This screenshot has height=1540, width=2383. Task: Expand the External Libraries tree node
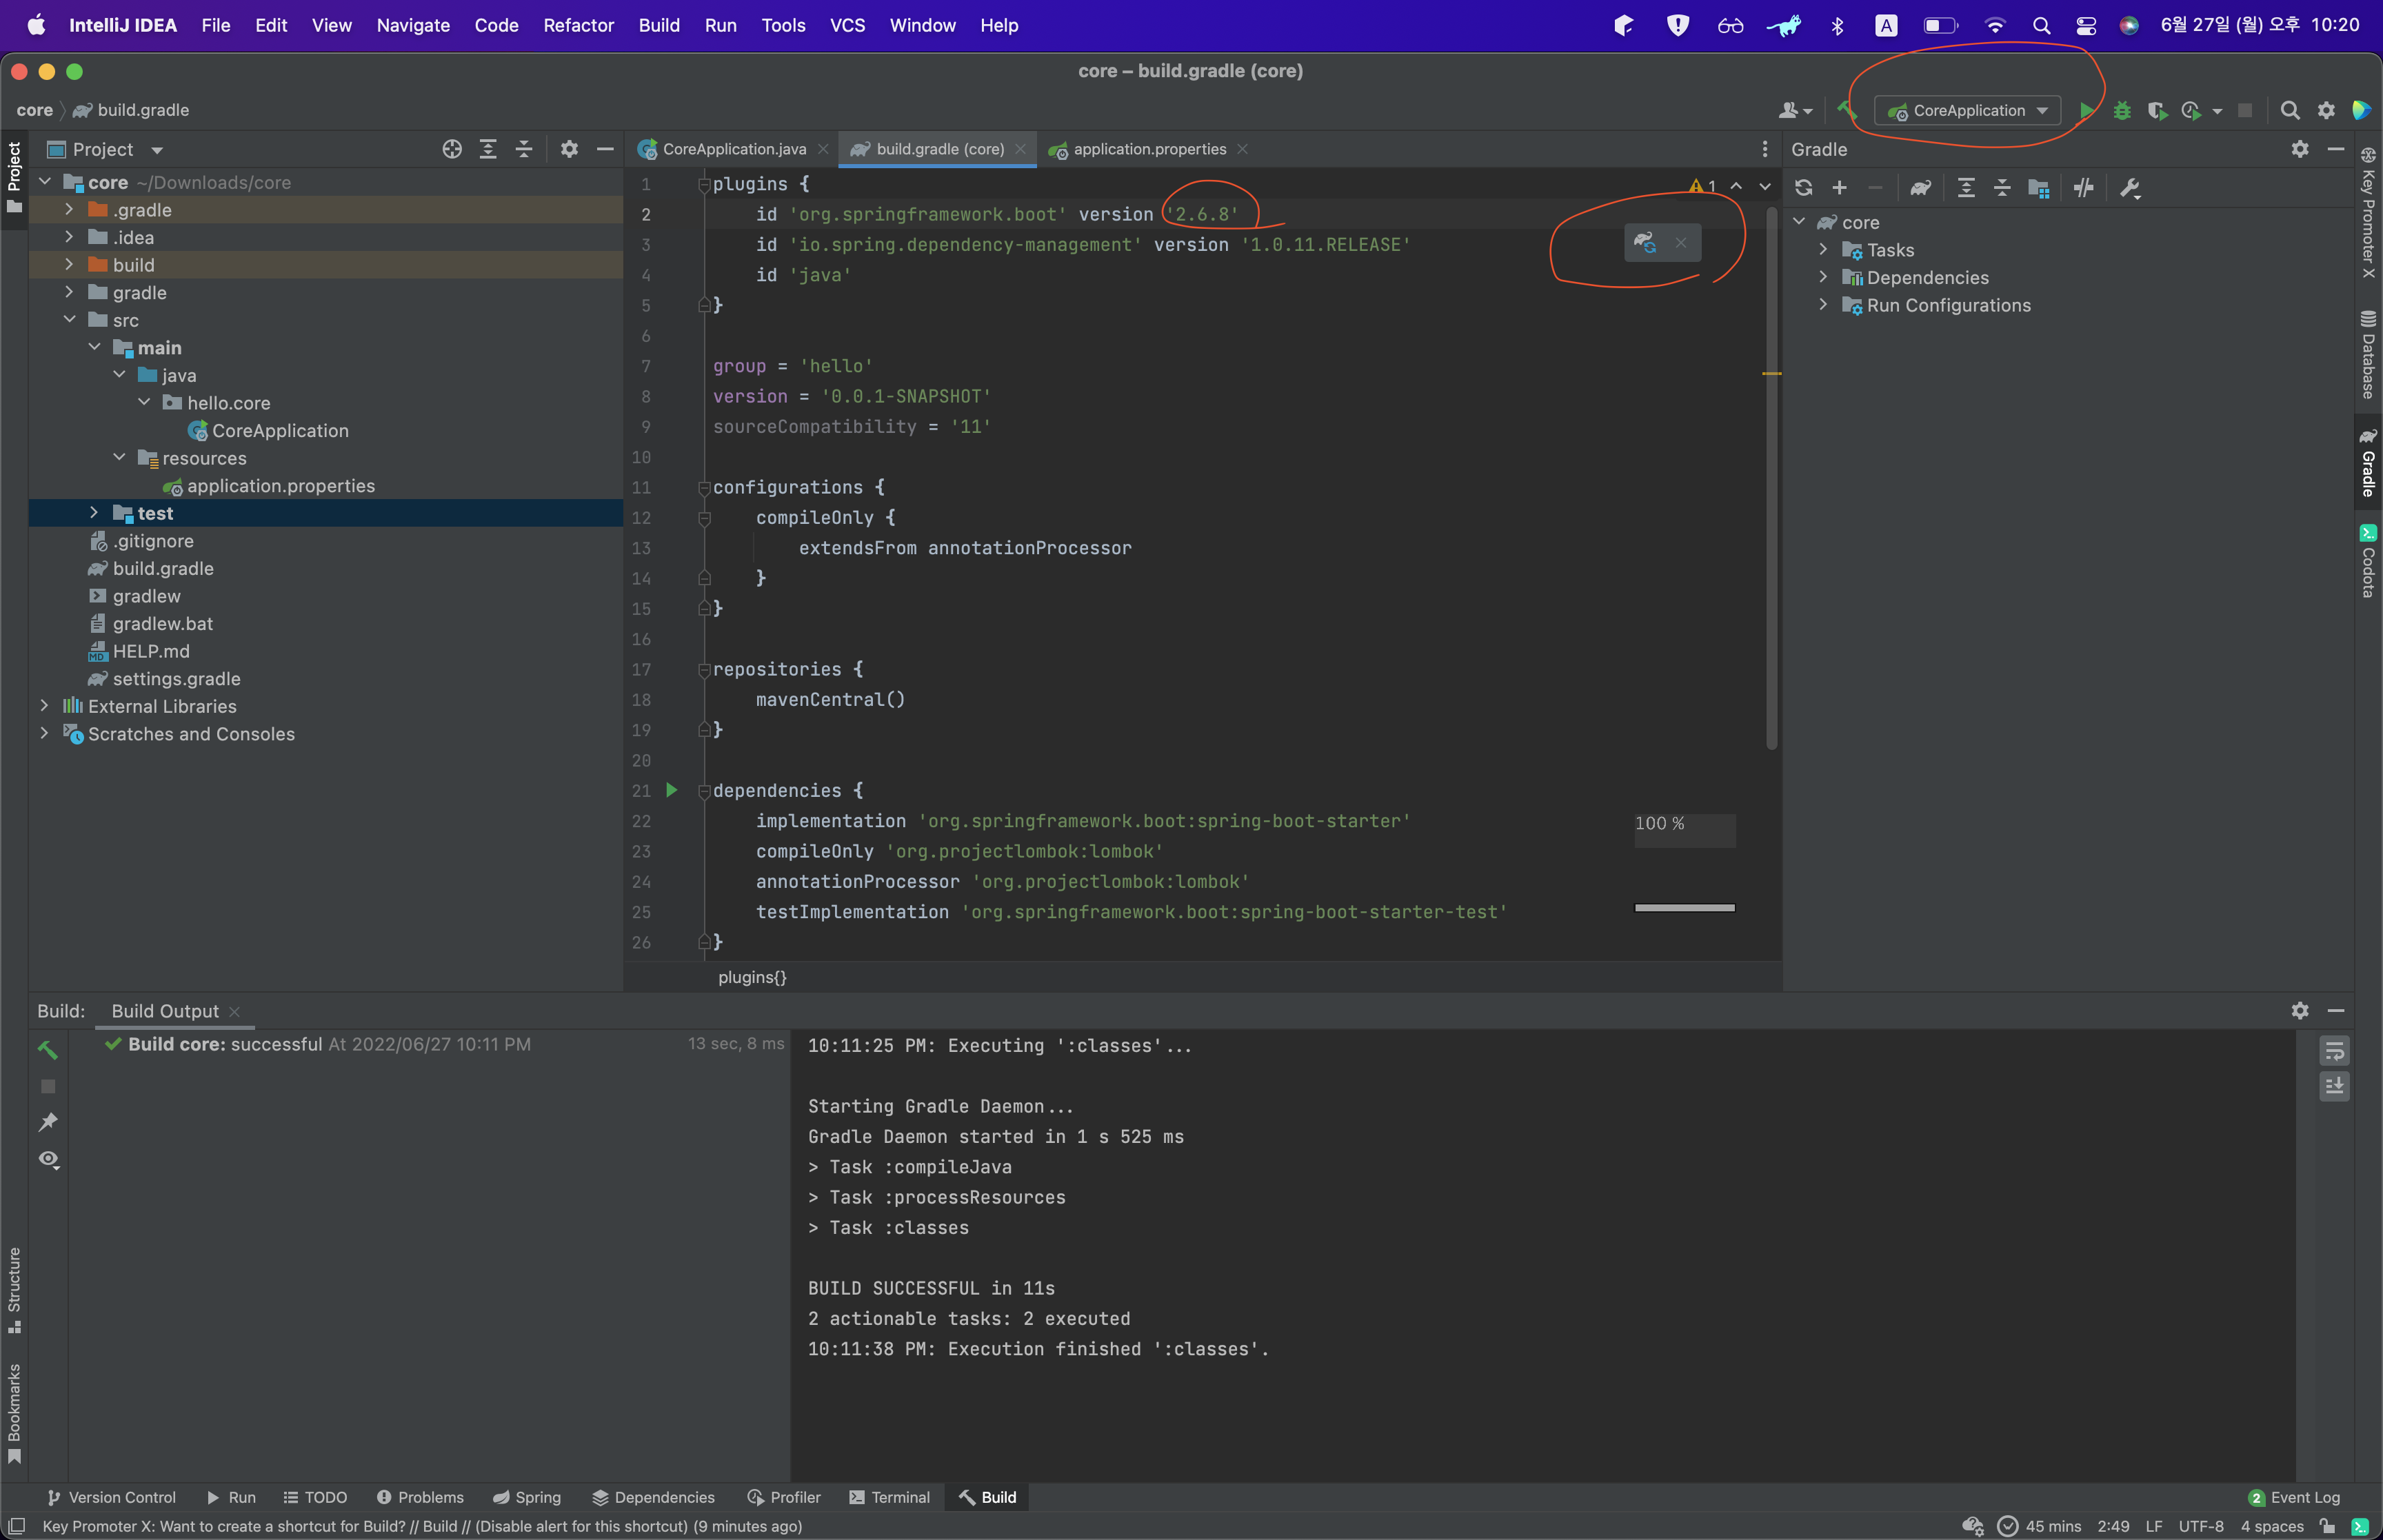point(44,706)
